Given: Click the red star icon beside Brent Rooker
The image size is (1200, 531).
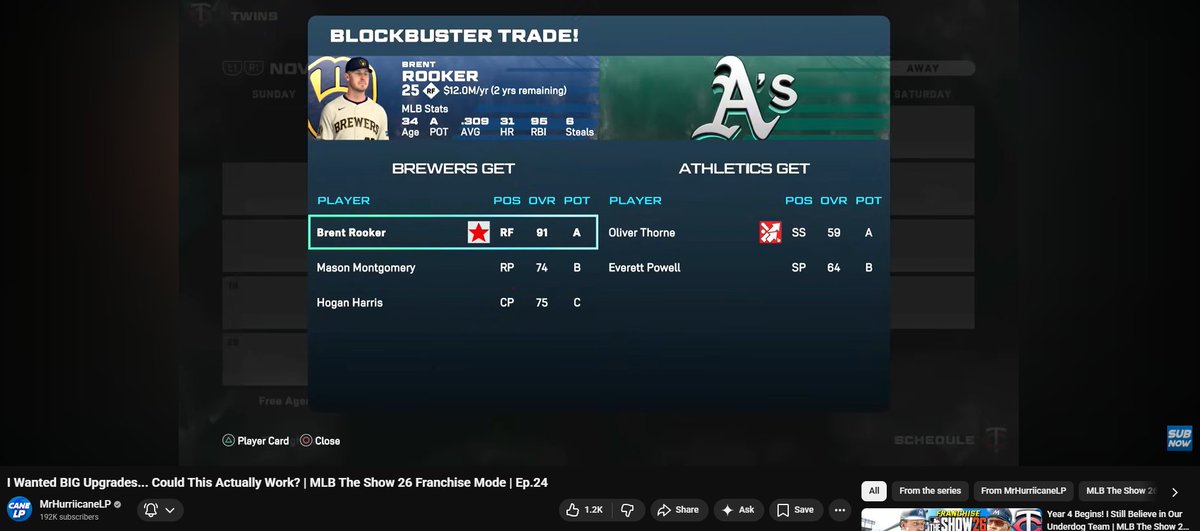Looking at the screenshot, I should click(x=480, y=233).
